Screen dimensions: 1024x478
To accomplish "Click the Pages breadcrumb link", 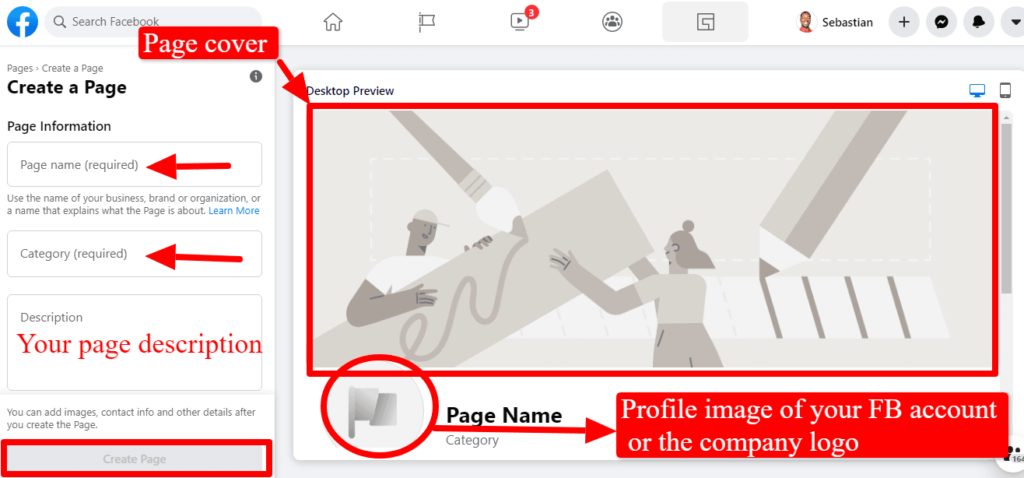I will point(20,68).
